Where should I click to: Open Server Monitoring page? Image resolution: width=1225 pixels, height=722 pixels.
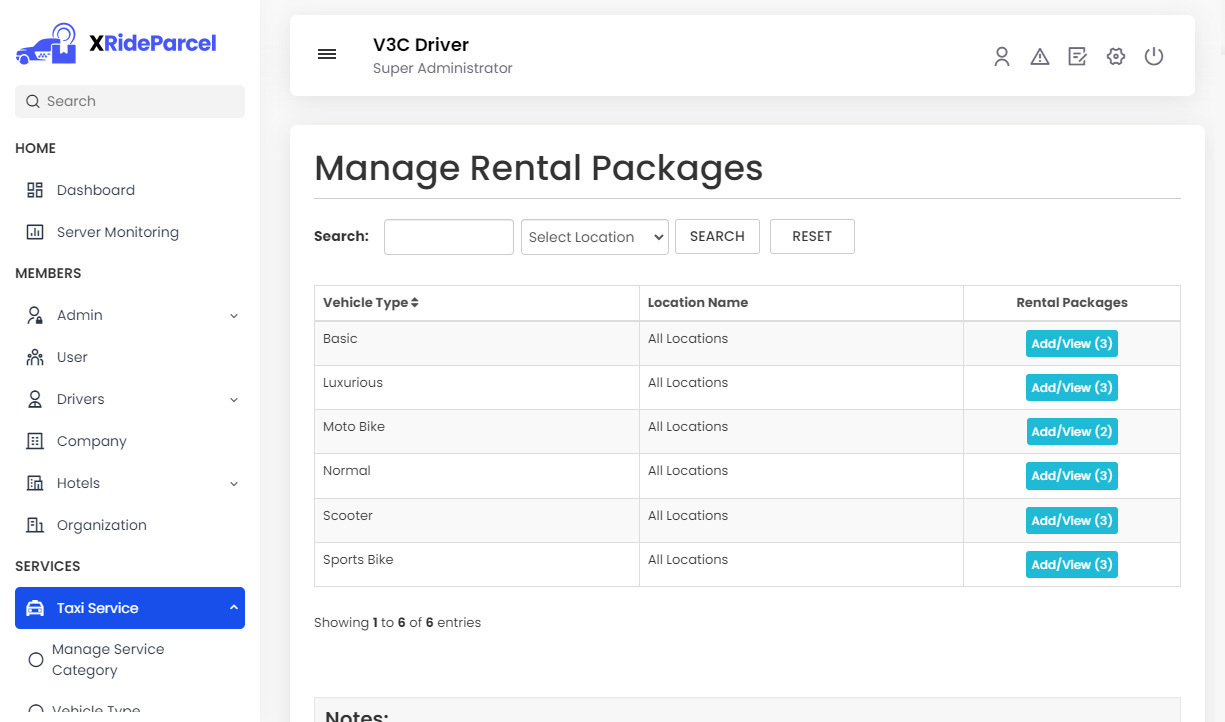[x=117, y=232]
